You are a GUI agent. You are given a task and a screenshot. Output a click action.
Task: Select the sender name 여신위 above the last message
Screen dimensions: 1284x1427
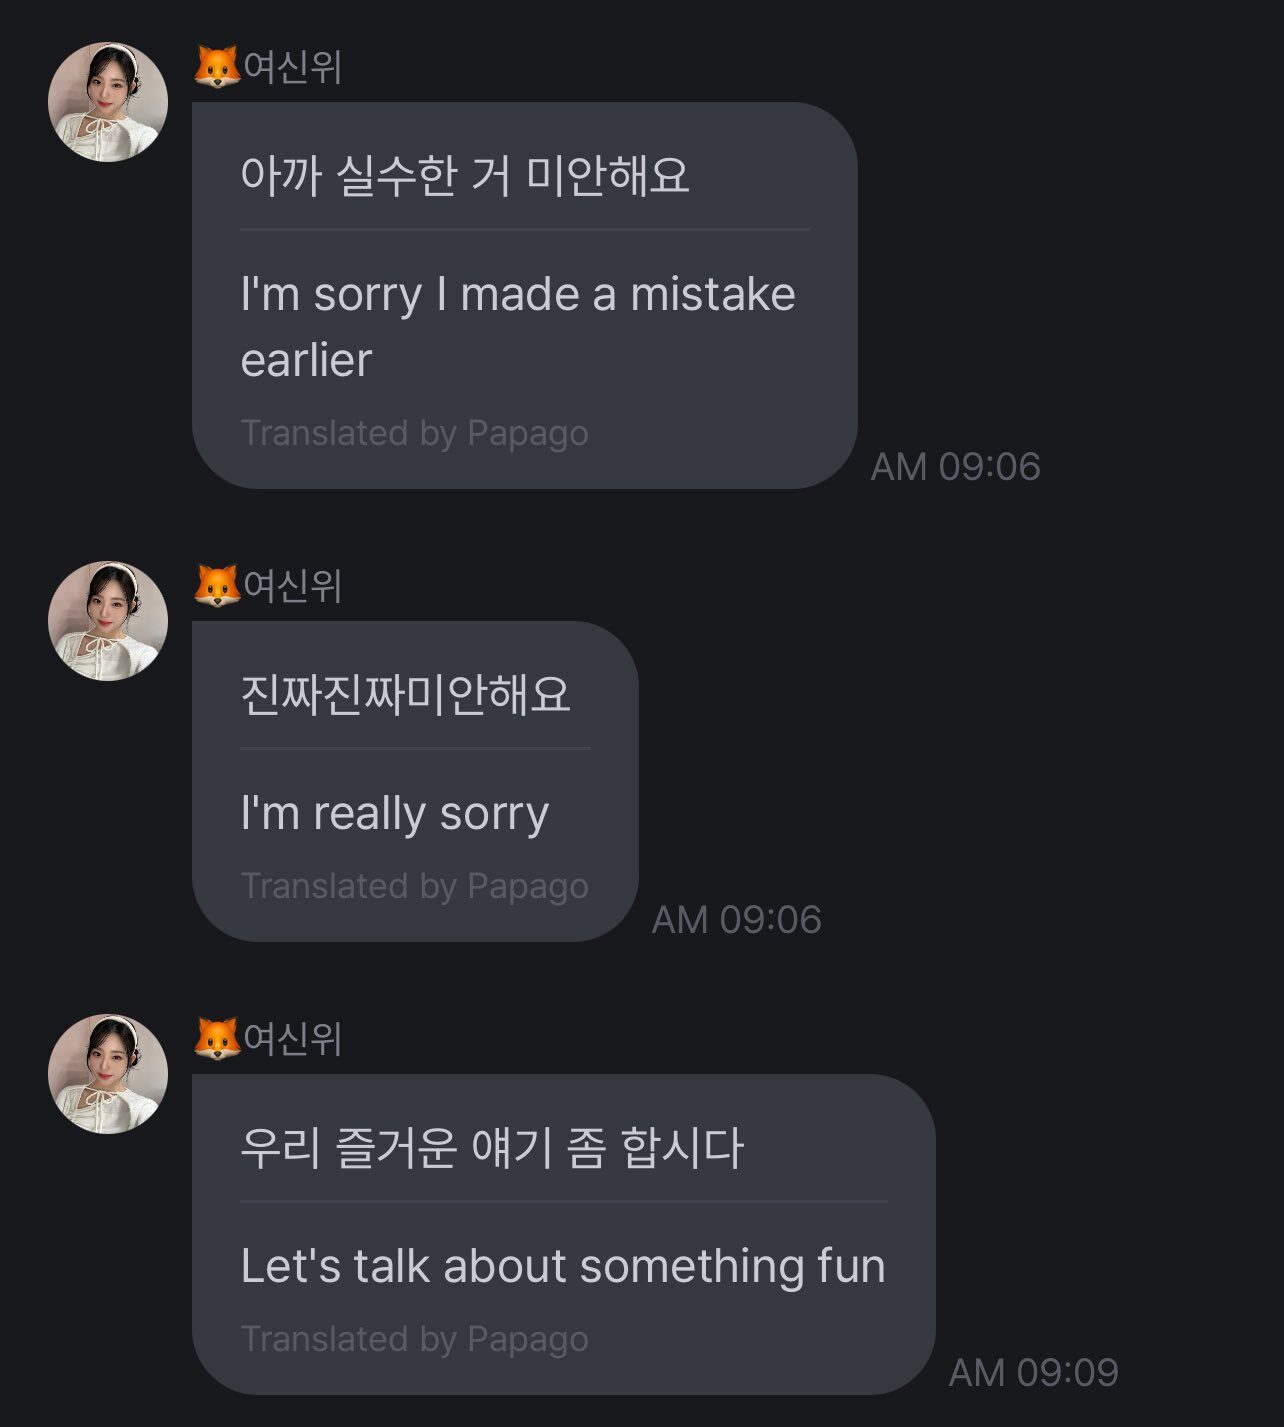(x=293, y=1039)
